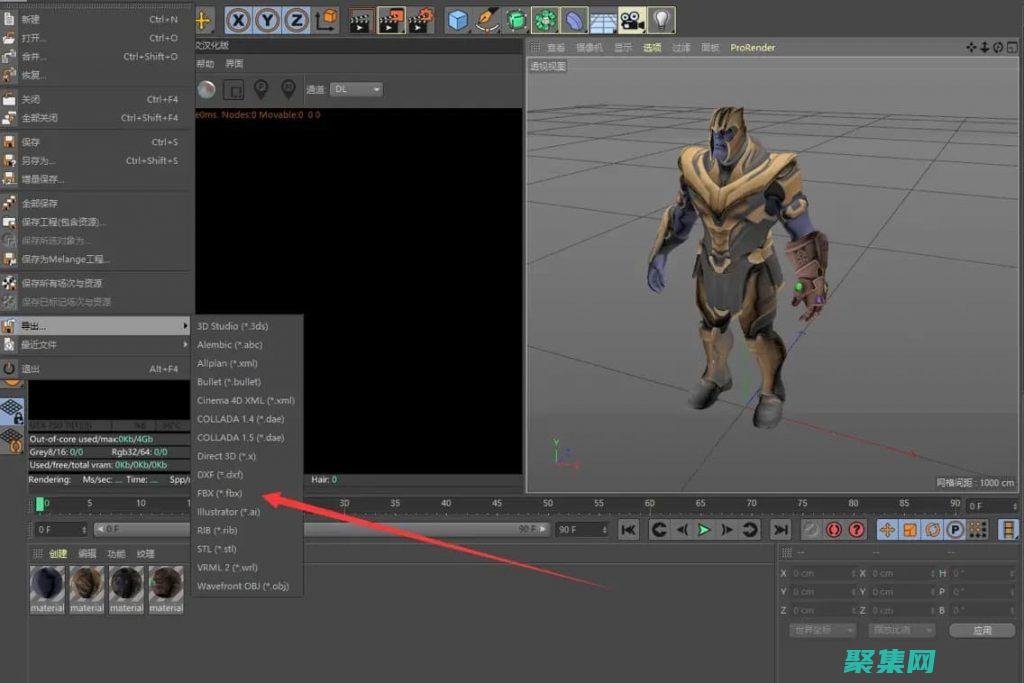Click the floor grid icon
1024x683 pixels.
coord(602,20)
